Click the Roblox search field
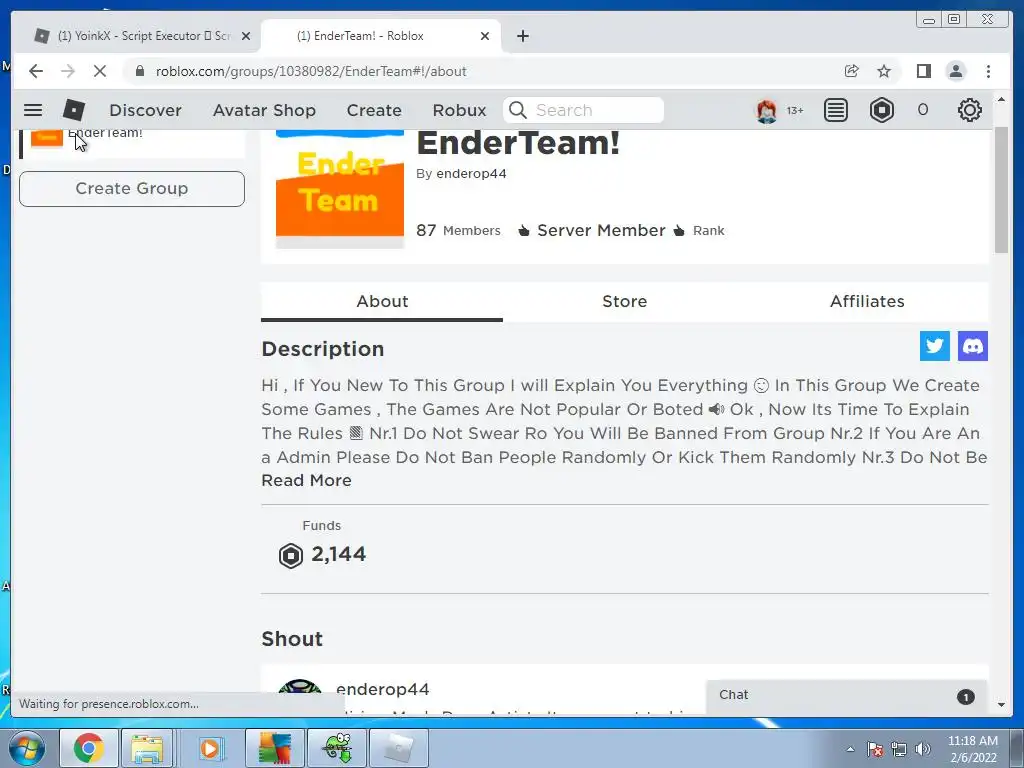The image size is (1024, 768). click(583, 110)
